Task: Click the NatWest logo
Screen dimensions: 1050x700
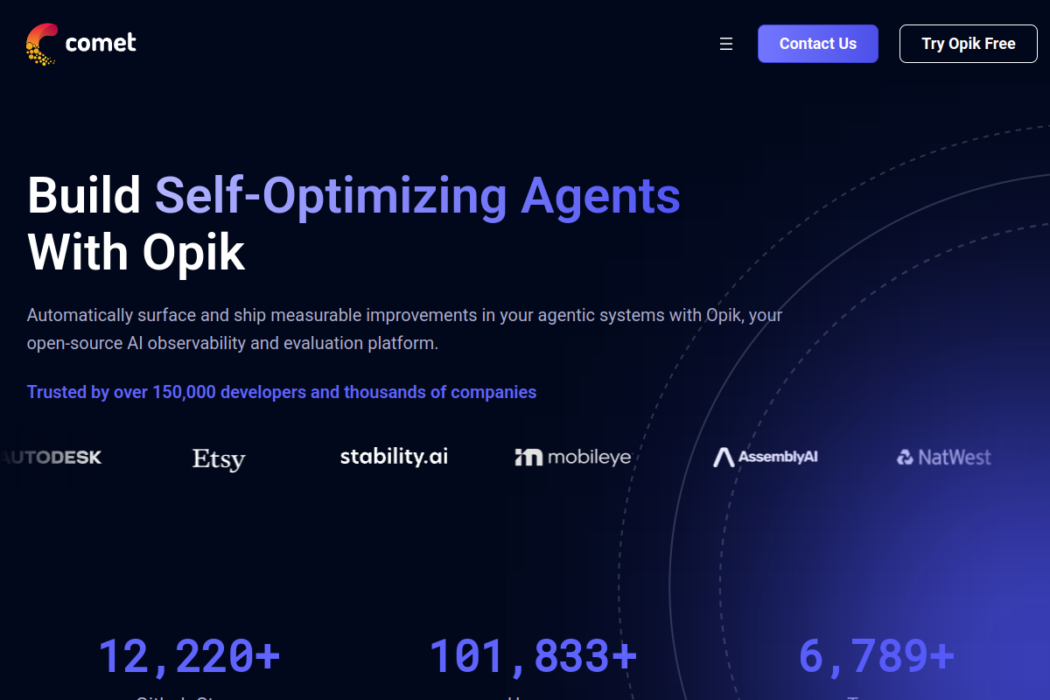Action: 944,457
